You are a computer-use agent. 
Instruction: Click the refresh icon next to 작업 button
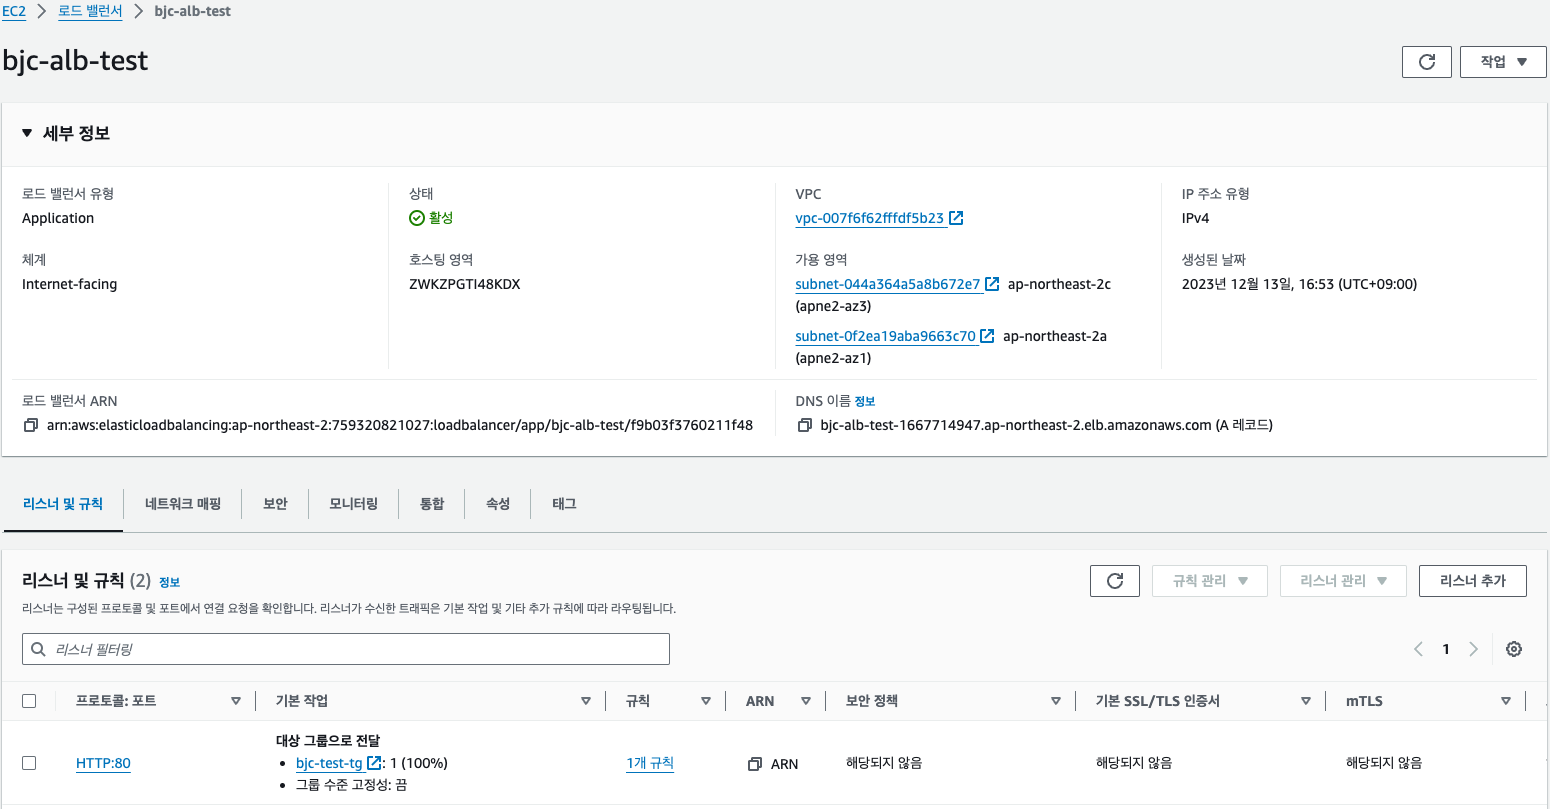(1426, 62)
